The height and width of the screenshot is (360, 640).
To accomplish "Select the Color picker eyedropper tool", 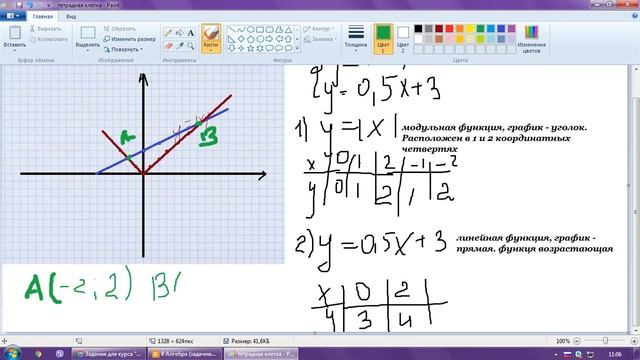I will point(180,46).
